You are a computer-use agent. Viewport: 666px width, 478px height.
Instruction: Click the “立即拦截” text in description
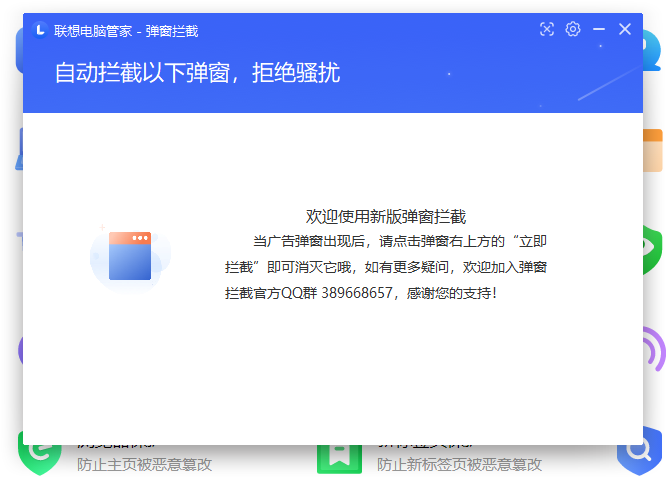(528, 241)
